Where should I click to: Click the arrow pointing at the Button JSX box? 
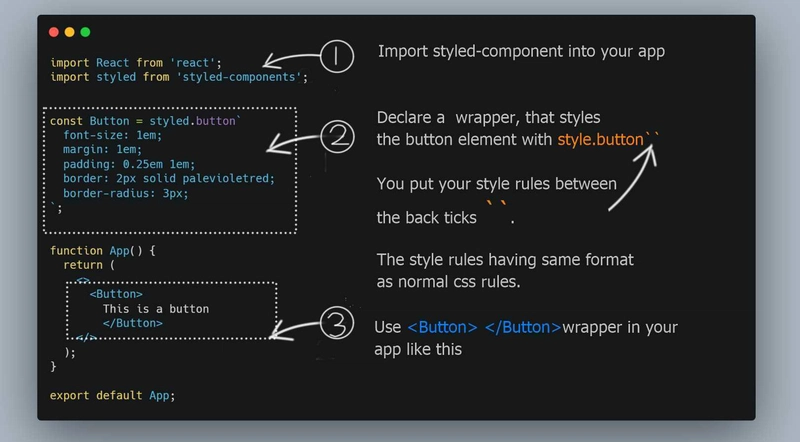(x=294, y=330)
